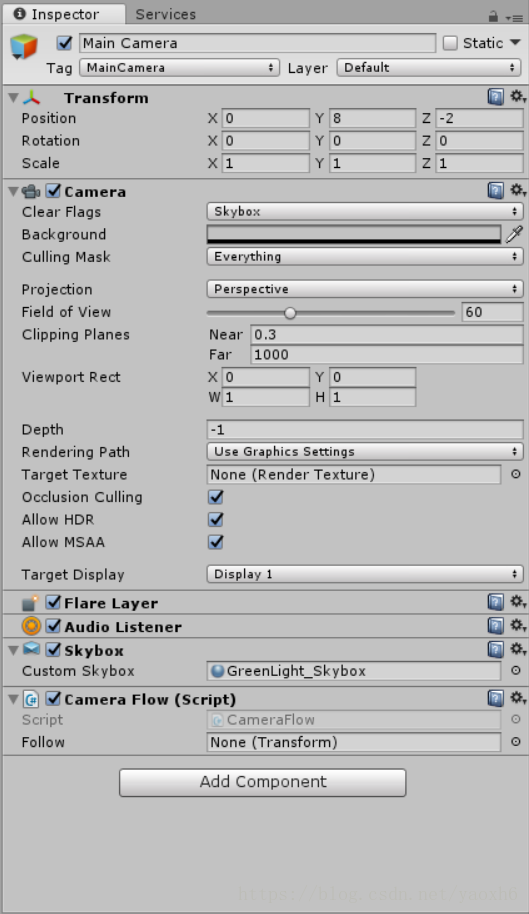The width and height of the screenshot is (529, 914).
Task: Open Skybox component gear settings
Action: 517,649
